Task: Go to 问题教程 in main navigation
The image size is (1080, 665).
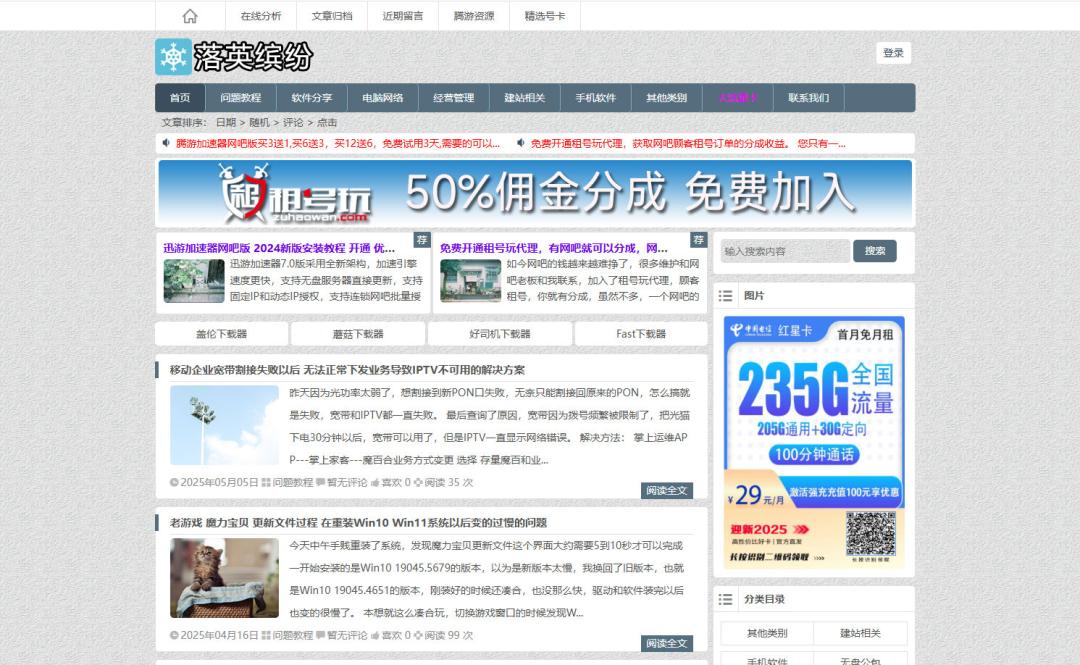Action: pyautogui.click(x=241, y=98)
